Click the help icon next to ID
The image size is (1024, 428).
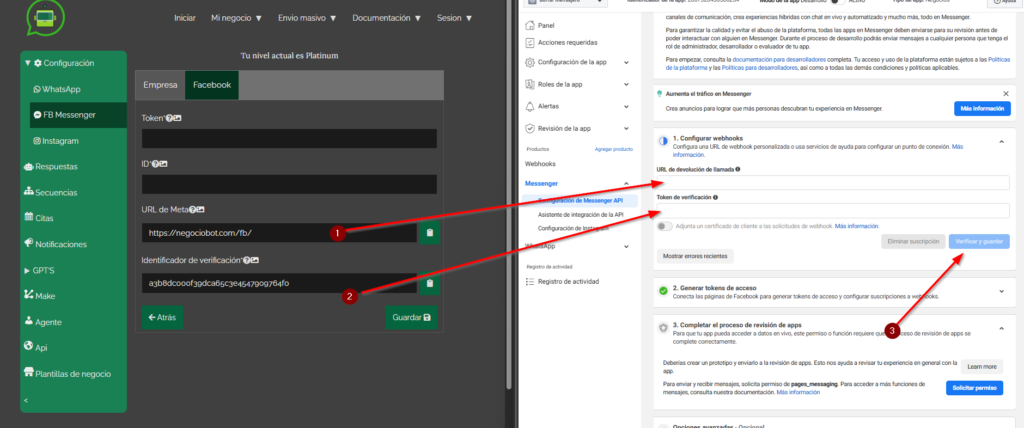155,163
